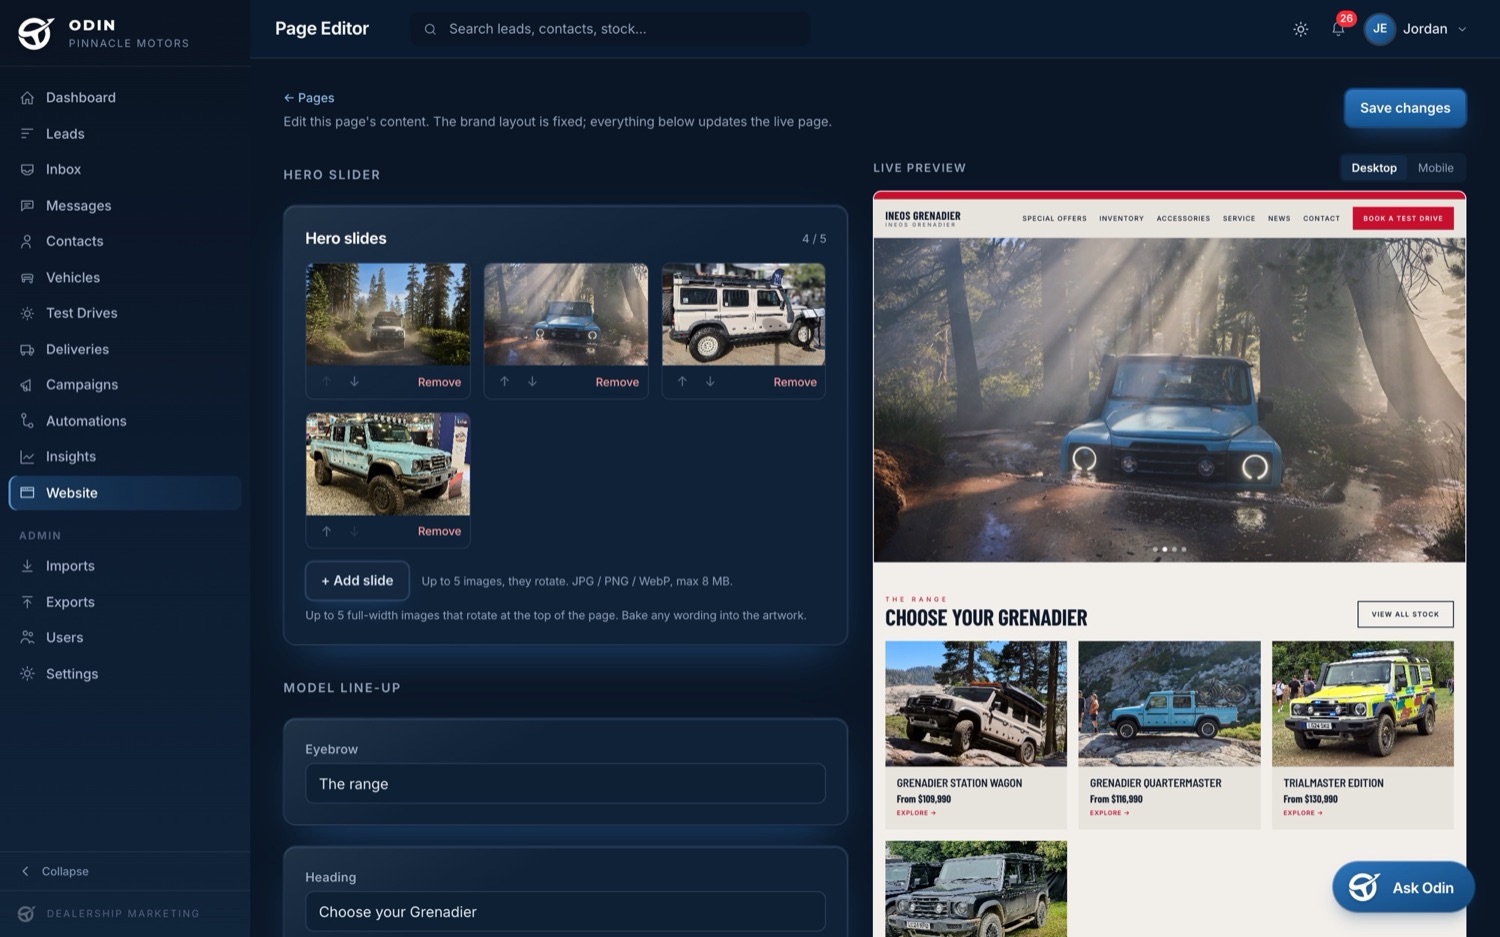Click Book a Test Drive in preview
Image resolution: width=1500 pixels, height=937 pixels.
click(x=1403, y=218)
